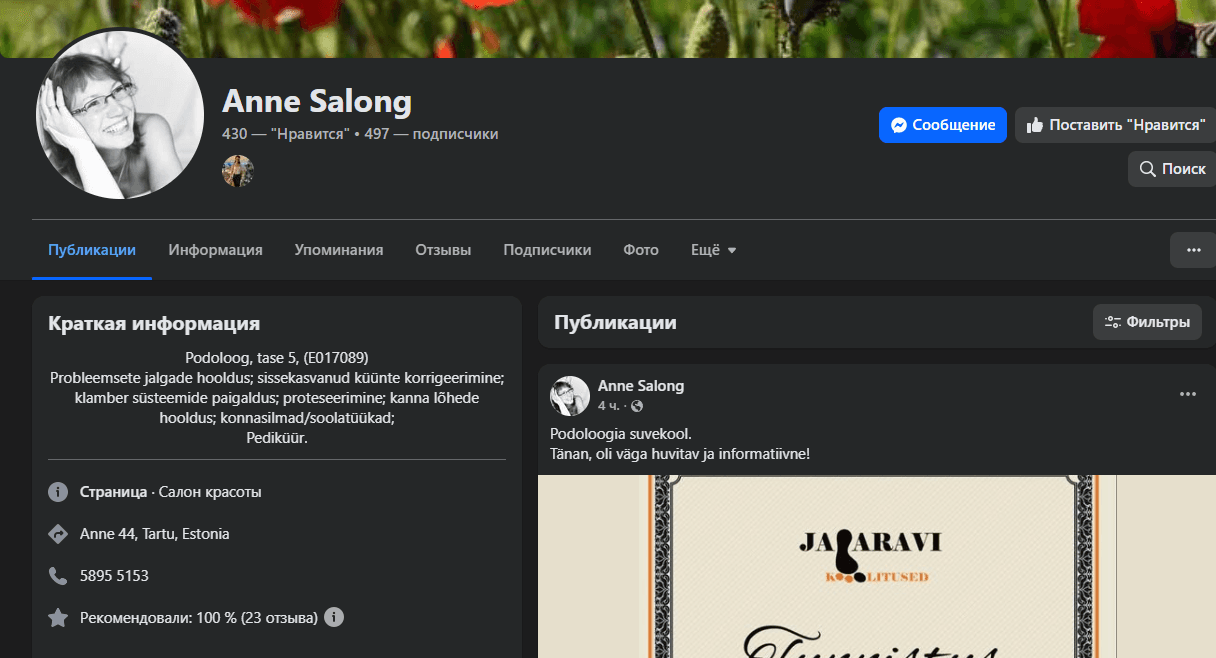The image size is (1216, 658).
Task: Open the Подписчики tab
Action: 547,250
